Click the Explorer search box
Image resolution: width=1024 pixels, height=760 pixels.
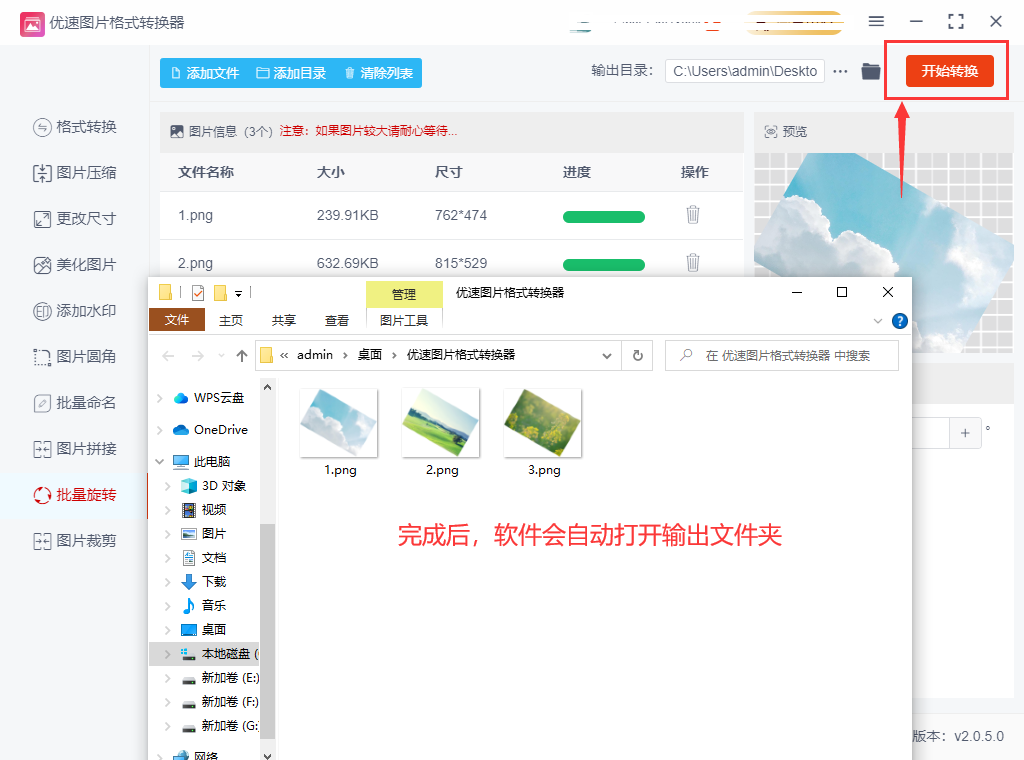pyautogui.click(x=782, y=356)
